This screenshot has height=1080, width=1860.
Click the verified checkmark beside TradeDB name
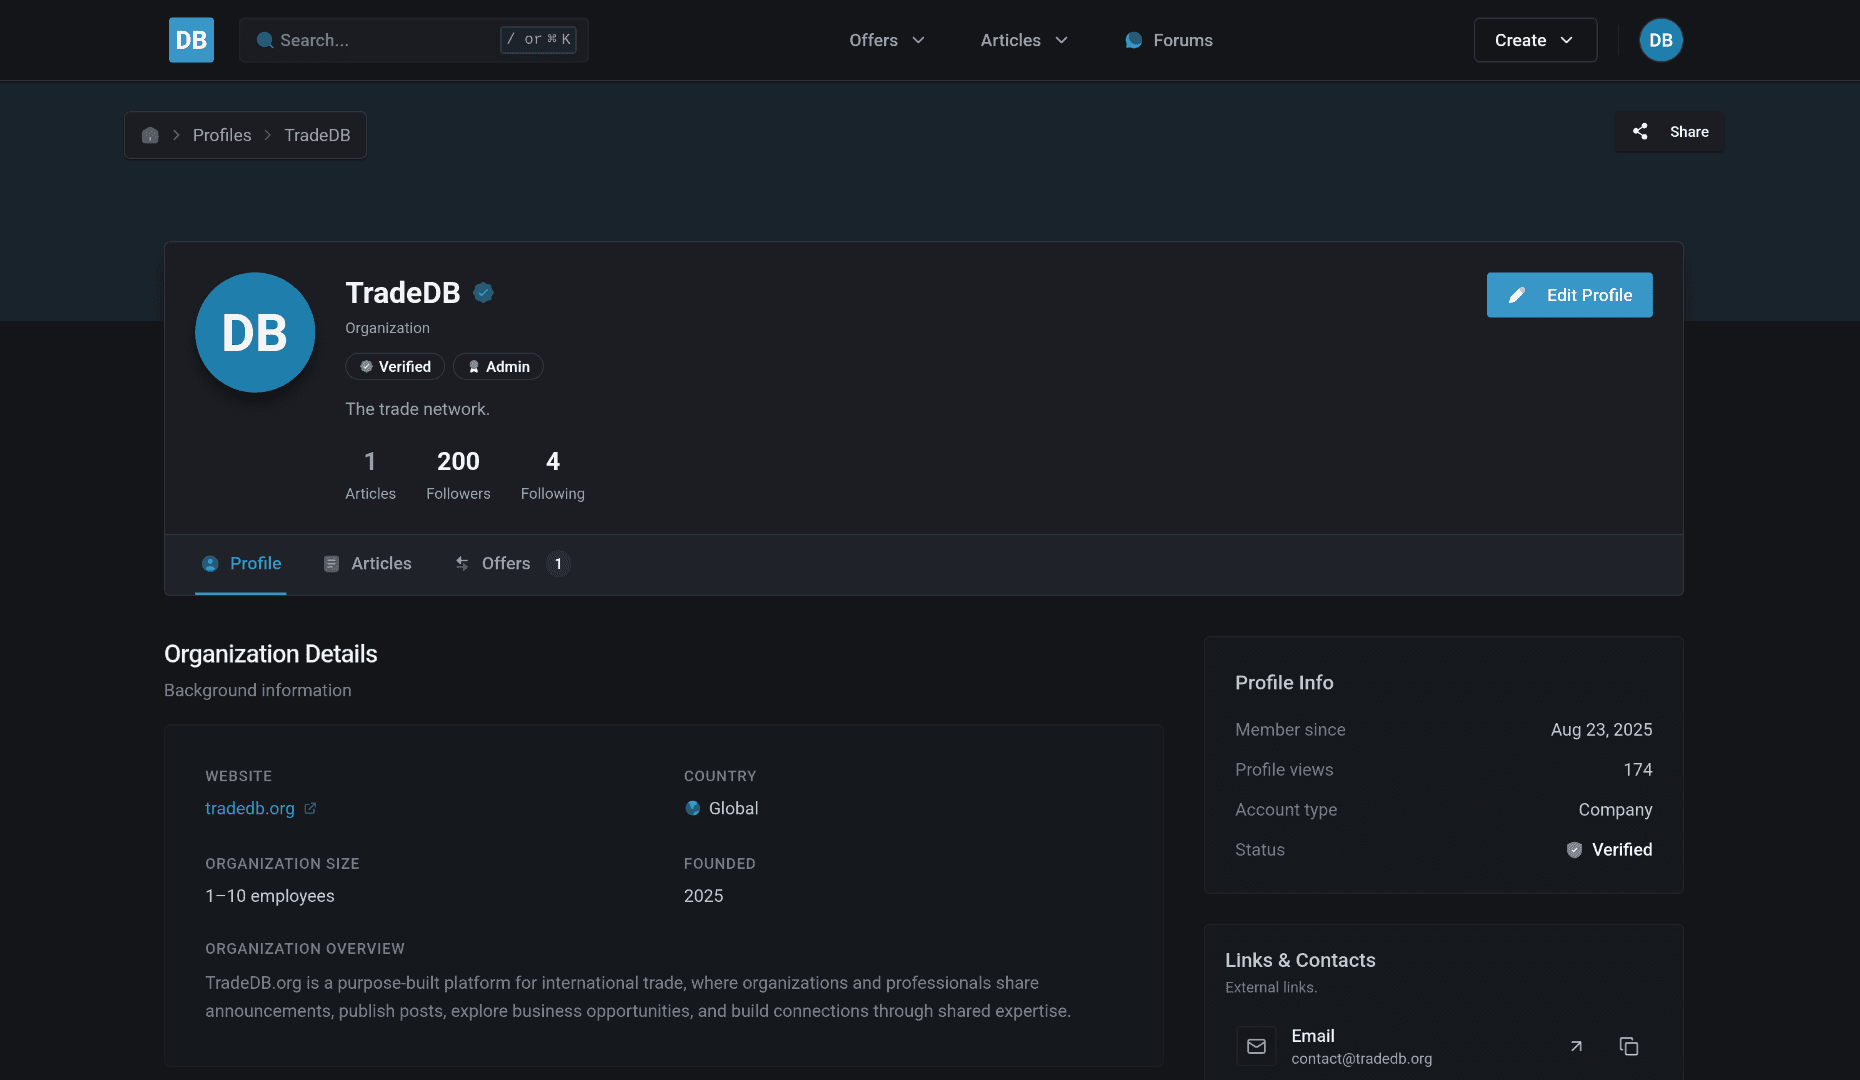tap(483, 292)
